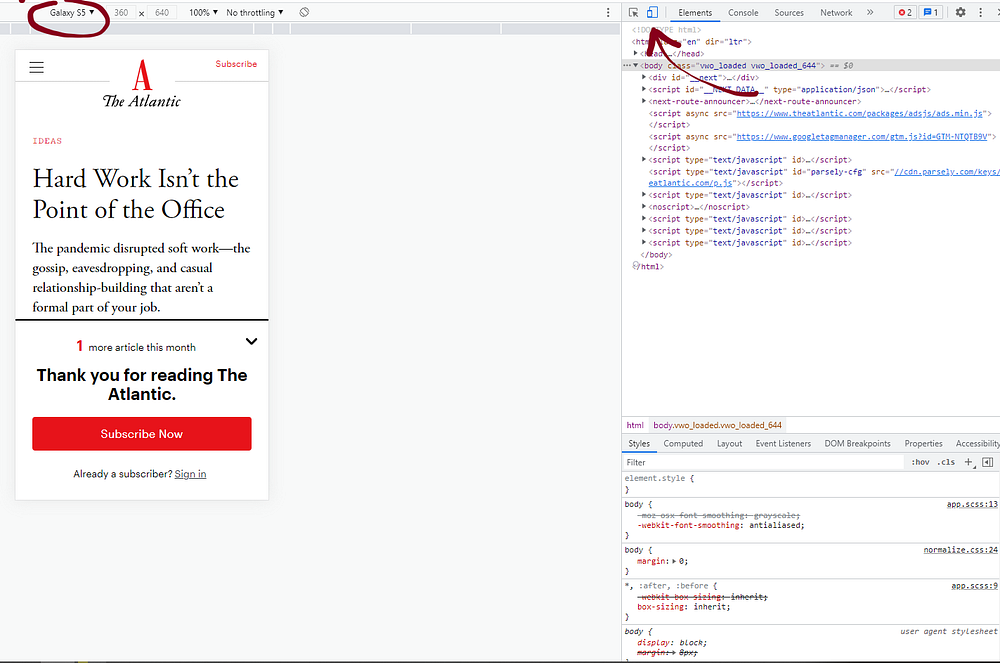Select the closing </body> tag row
The image size is (1000, 663).
click(656, 255)
